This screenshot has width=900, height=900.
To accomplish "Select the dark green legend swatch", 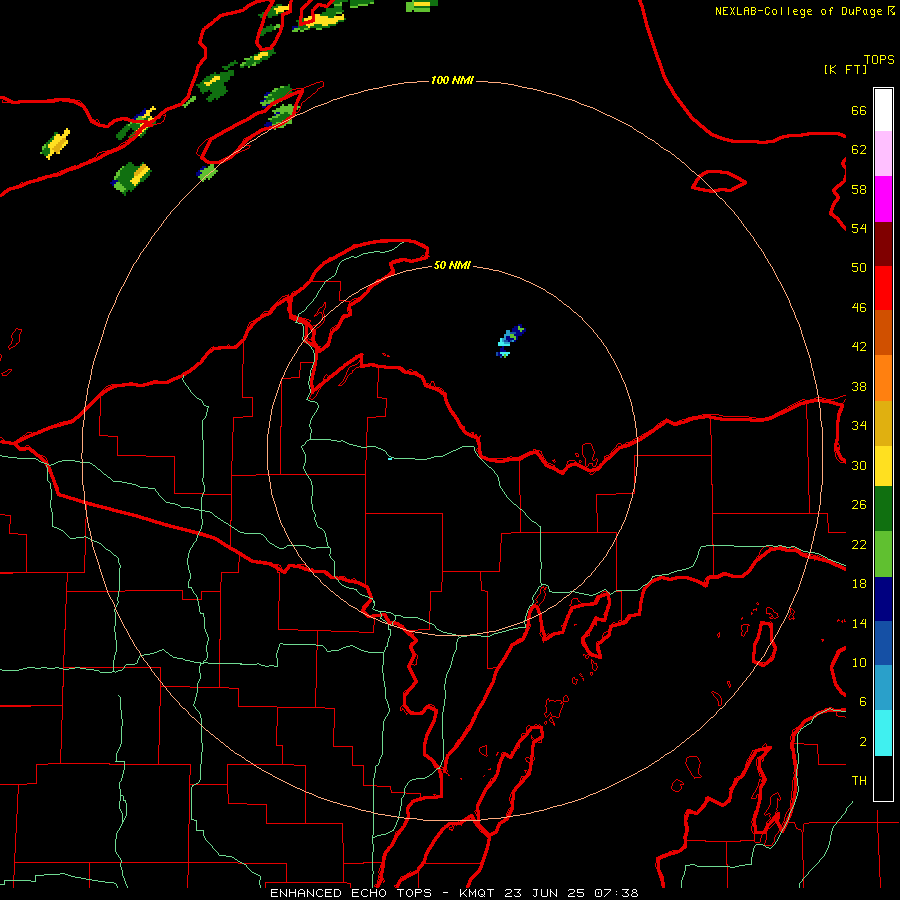I will 883,509.
